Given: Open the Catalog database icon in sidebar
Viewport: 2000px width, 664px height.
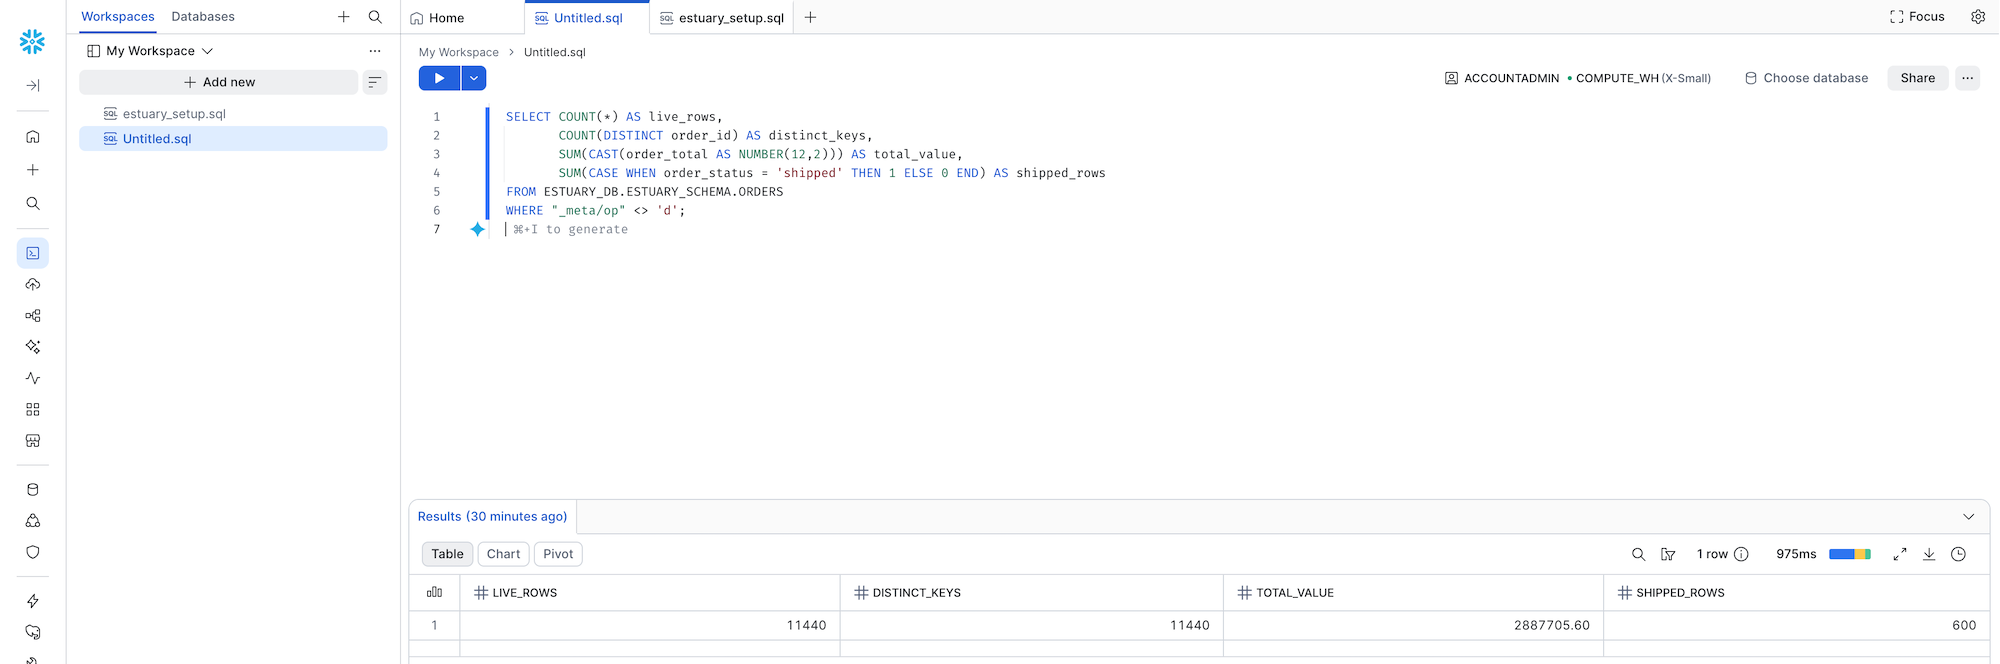Looking at the screenshot, I should click(32, 490).
